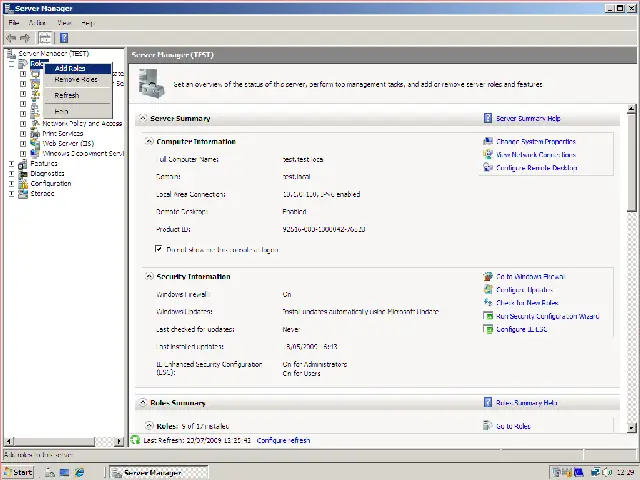The width and height of the screenshot is (640, 480).
Task: Click the Change System Properties icon
Action: (488, 142)
